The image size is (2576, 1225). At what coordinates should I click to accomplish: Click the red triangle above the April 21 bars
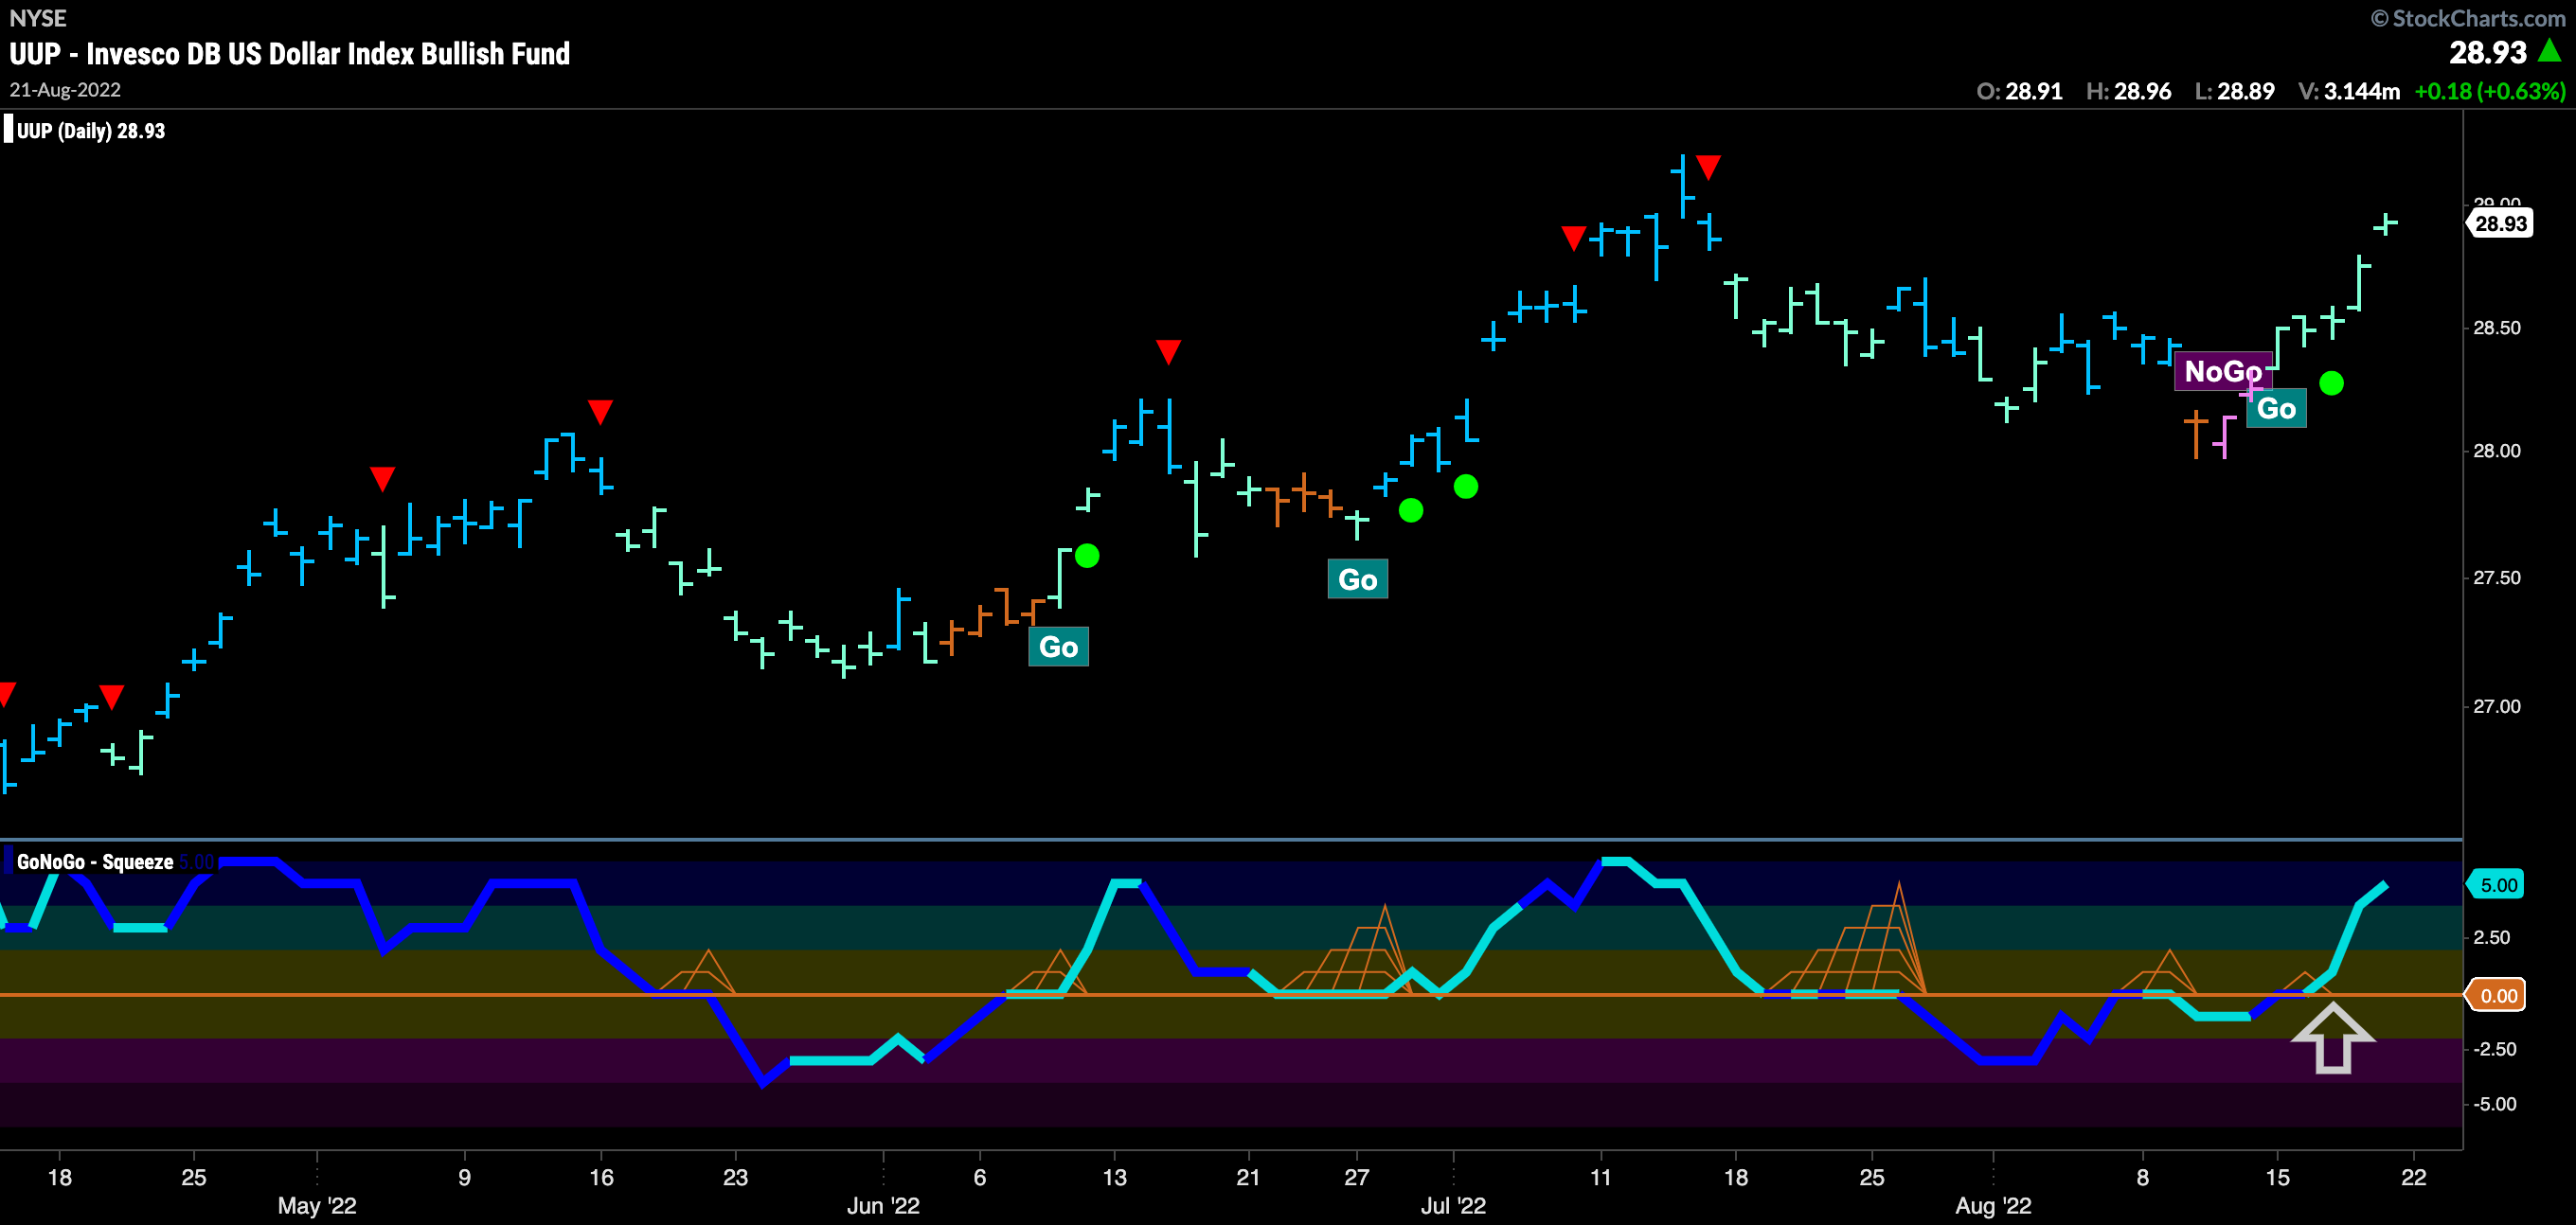tap(112, 697)
